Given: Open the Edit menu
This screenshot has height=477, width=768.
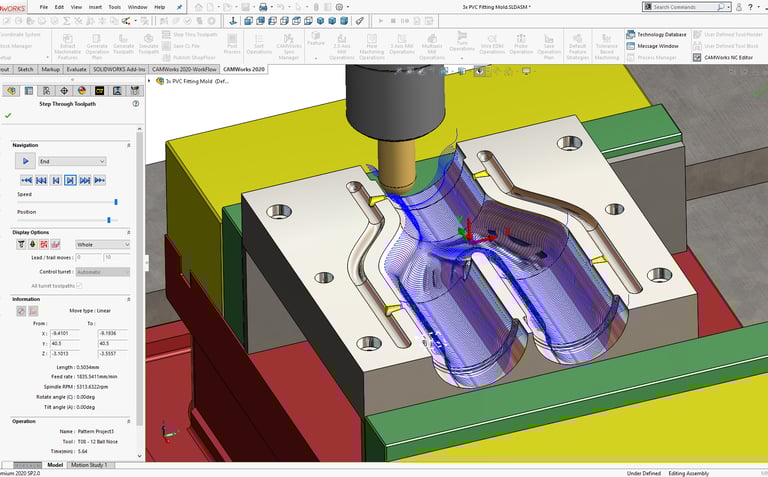Looking at the screenshot, I should point(59,7).
